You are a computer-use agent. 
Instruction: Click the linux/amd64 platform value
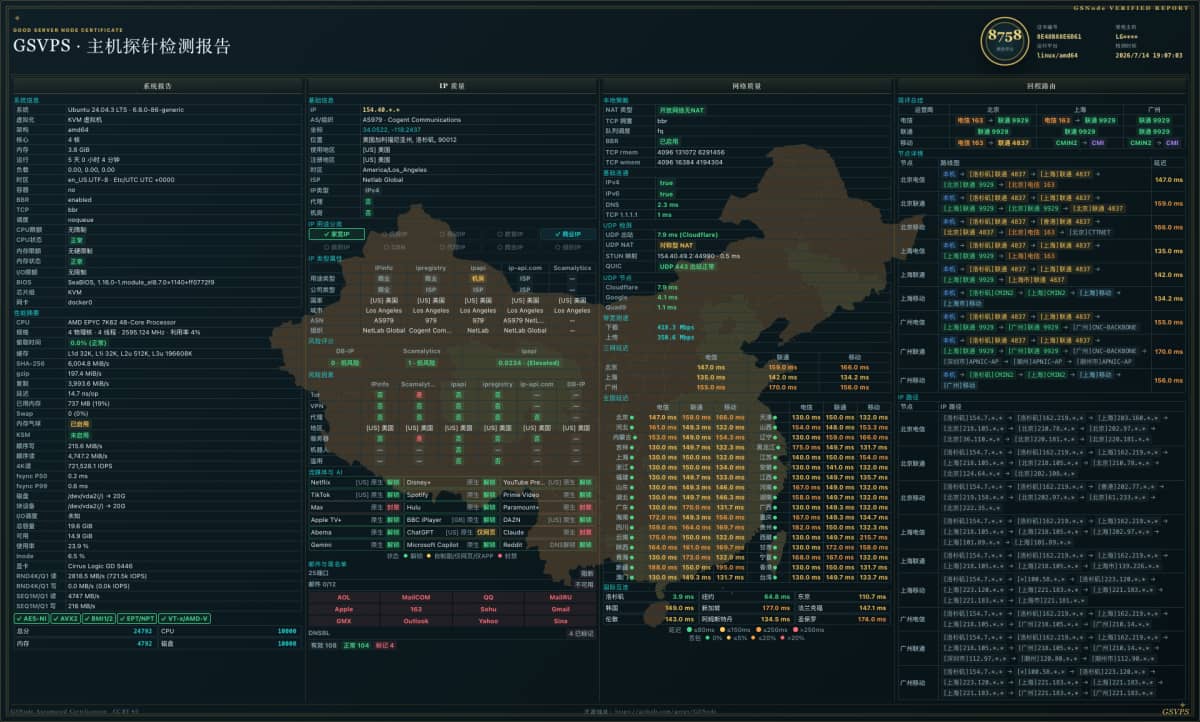tap(1057, 55)
